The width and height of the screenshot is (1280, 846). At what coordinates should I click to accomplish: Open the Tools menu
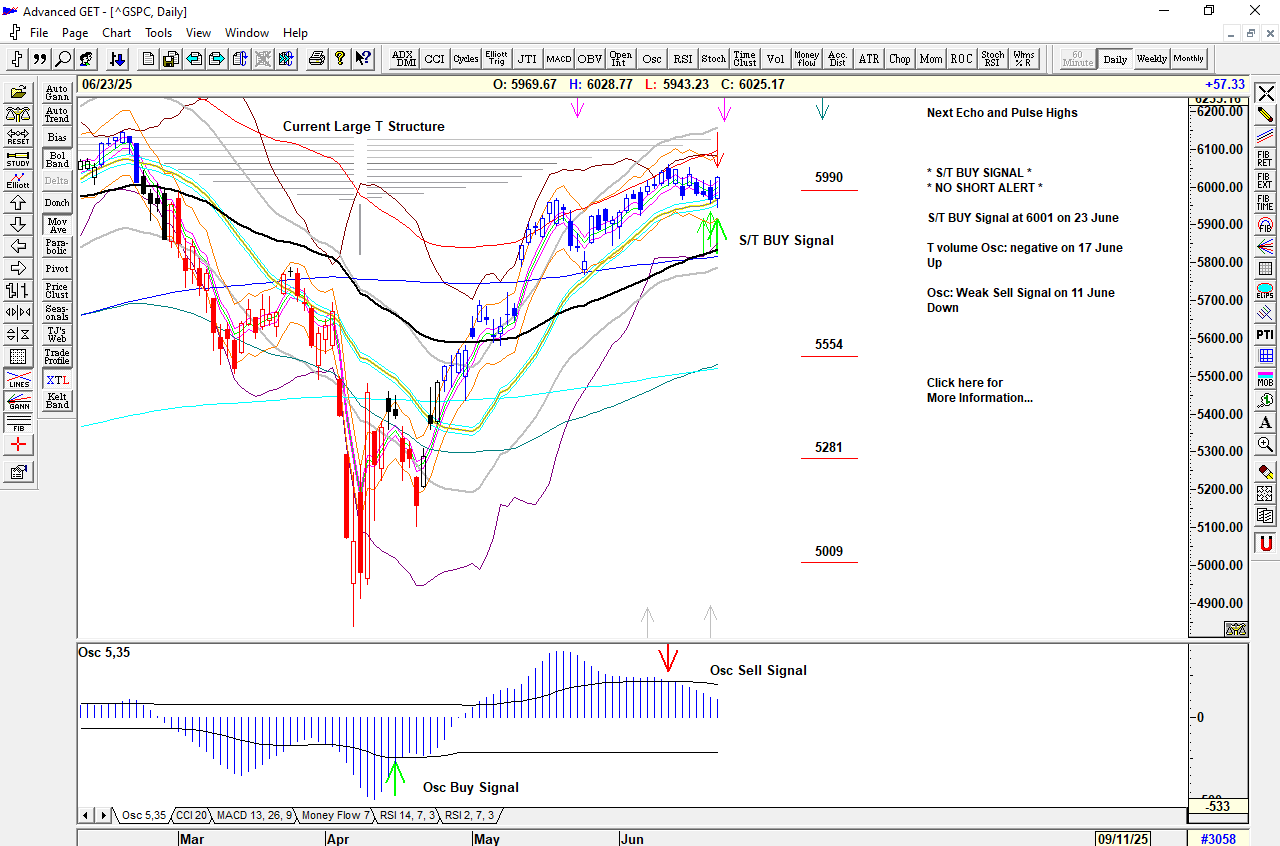click(158, 33)
